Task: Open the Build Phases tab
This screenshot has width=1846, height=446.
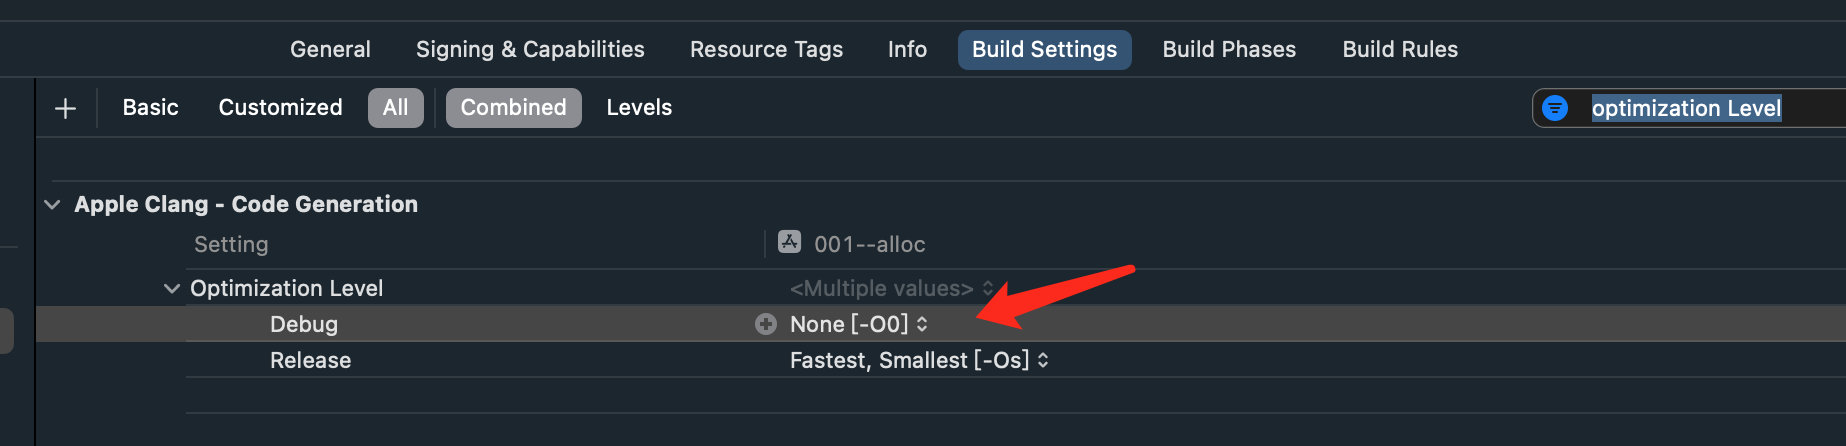Action: (x=1229, y=50)
